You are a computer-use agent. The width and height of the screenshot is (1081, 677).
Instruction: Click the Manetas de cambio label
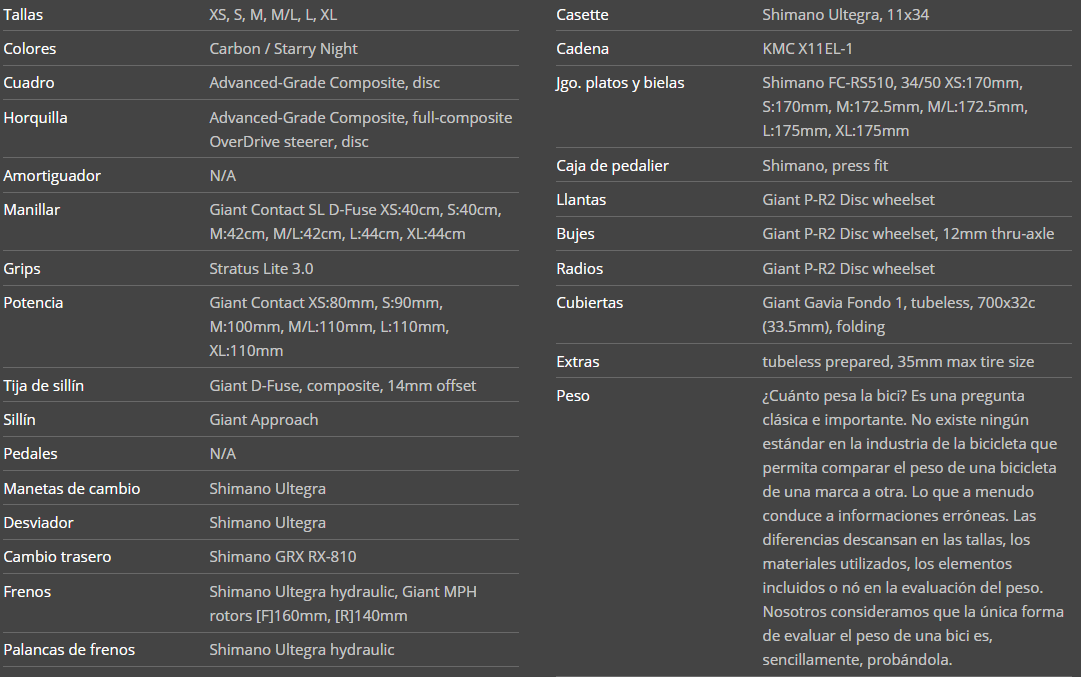(x=72, y=489)
